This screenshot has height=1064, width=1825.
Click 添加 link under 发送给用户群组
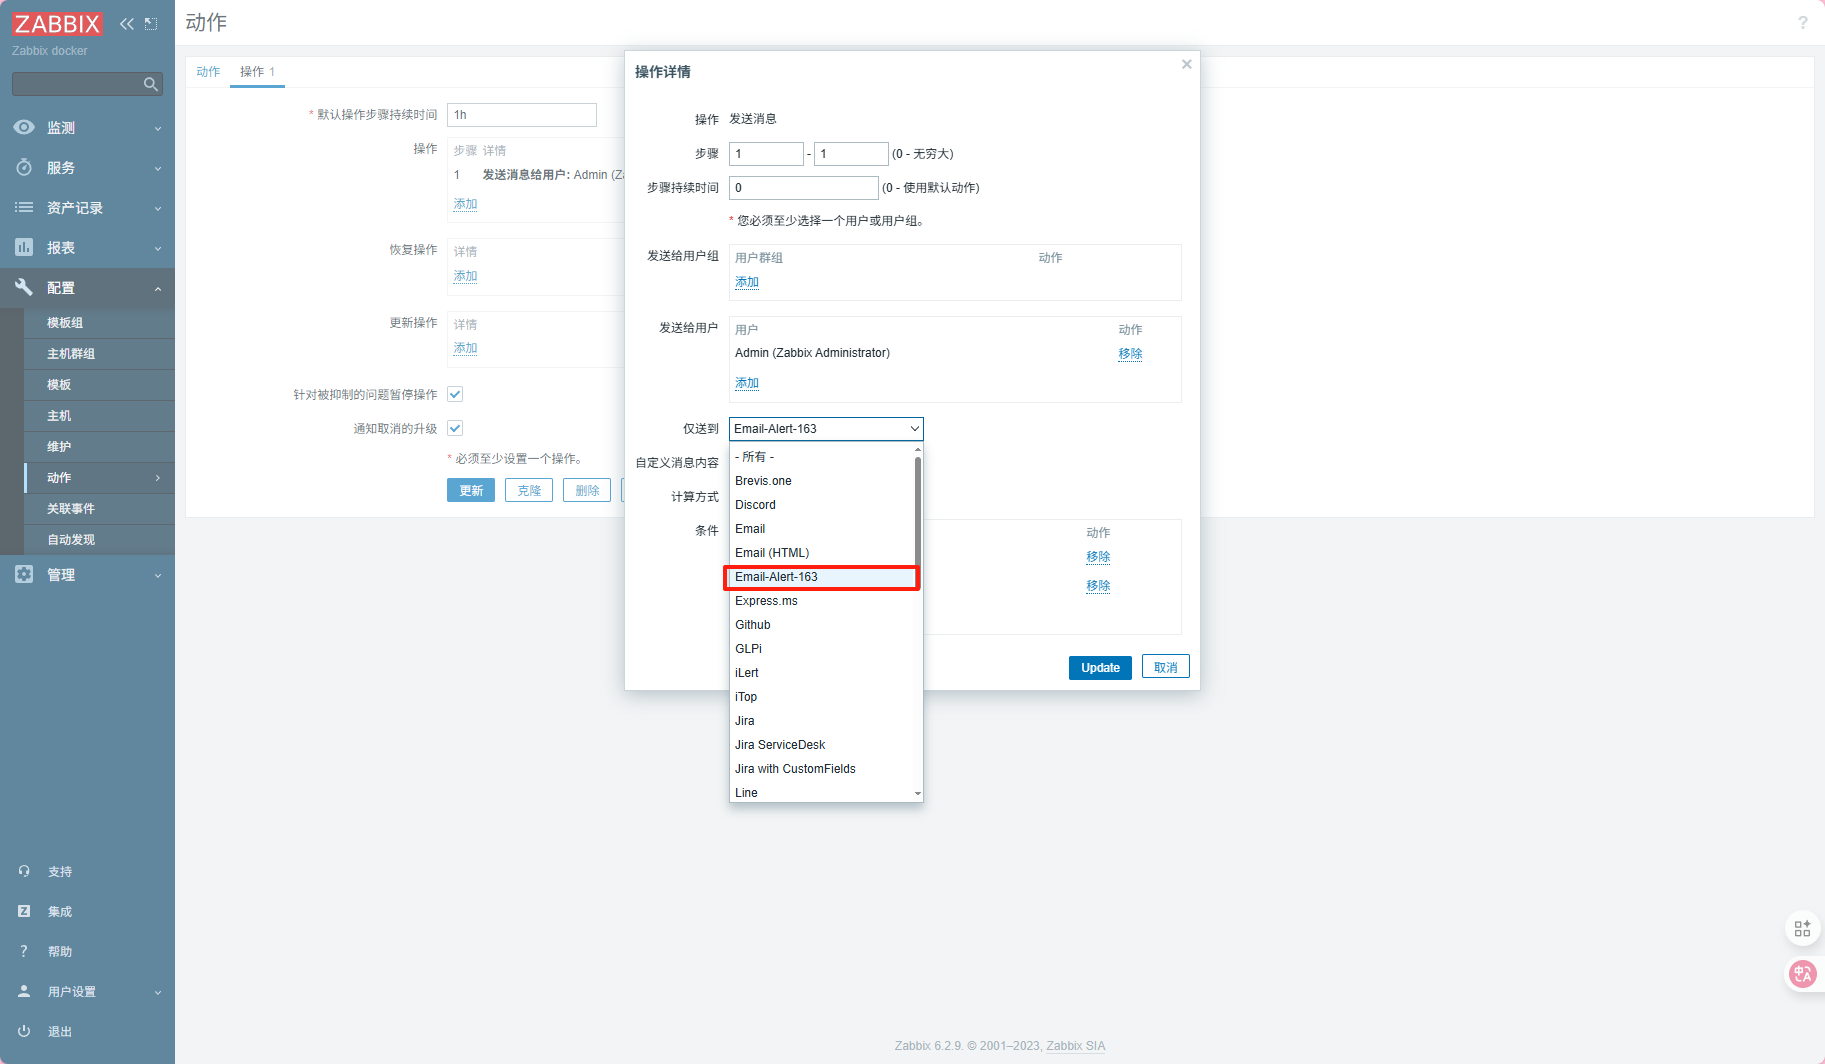coord(747,282)
